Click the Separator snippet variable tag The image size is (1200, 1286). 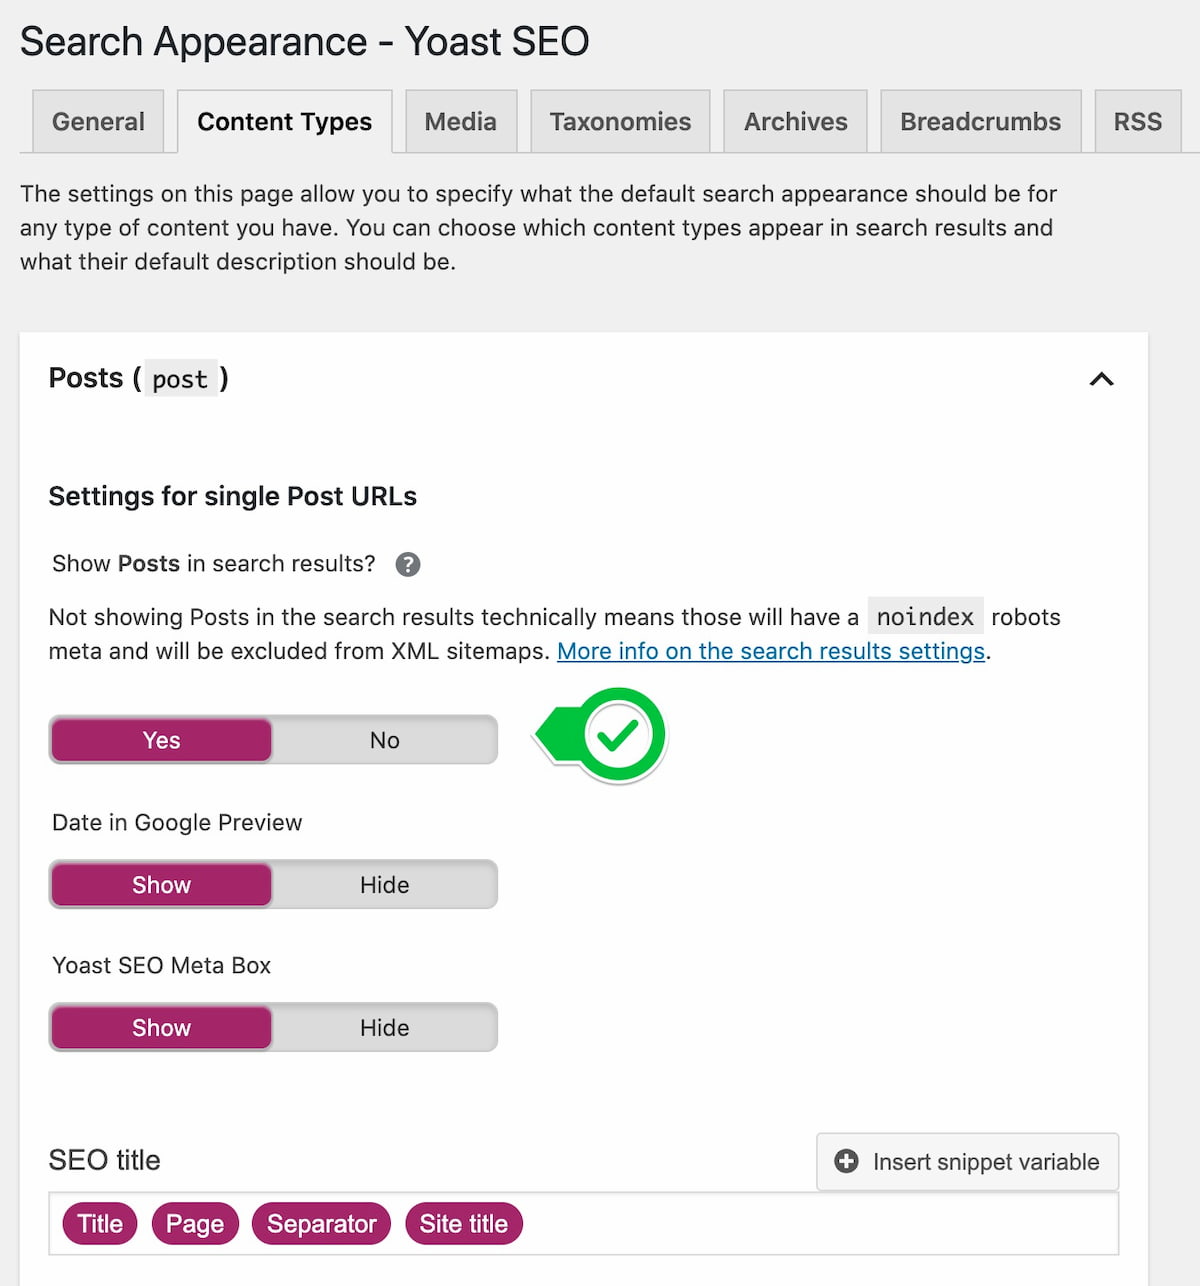point(321,1224)
